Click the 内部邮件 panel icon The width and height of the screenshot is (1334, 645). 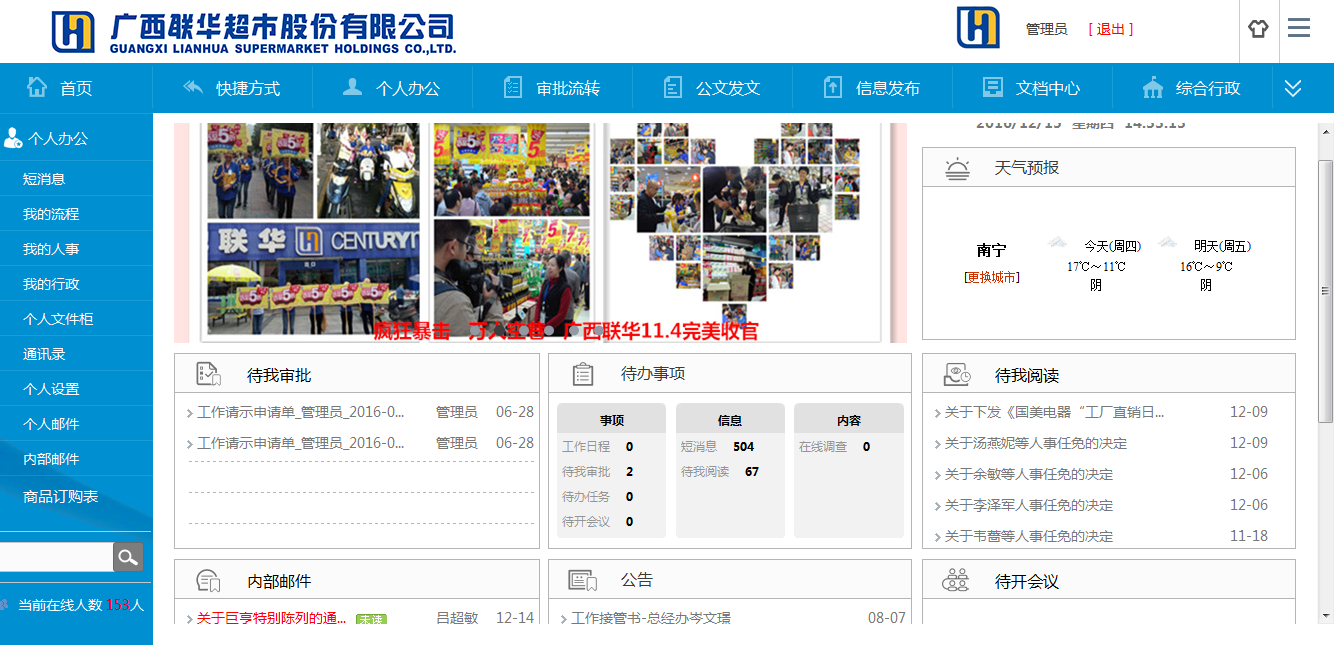(208, 581)
